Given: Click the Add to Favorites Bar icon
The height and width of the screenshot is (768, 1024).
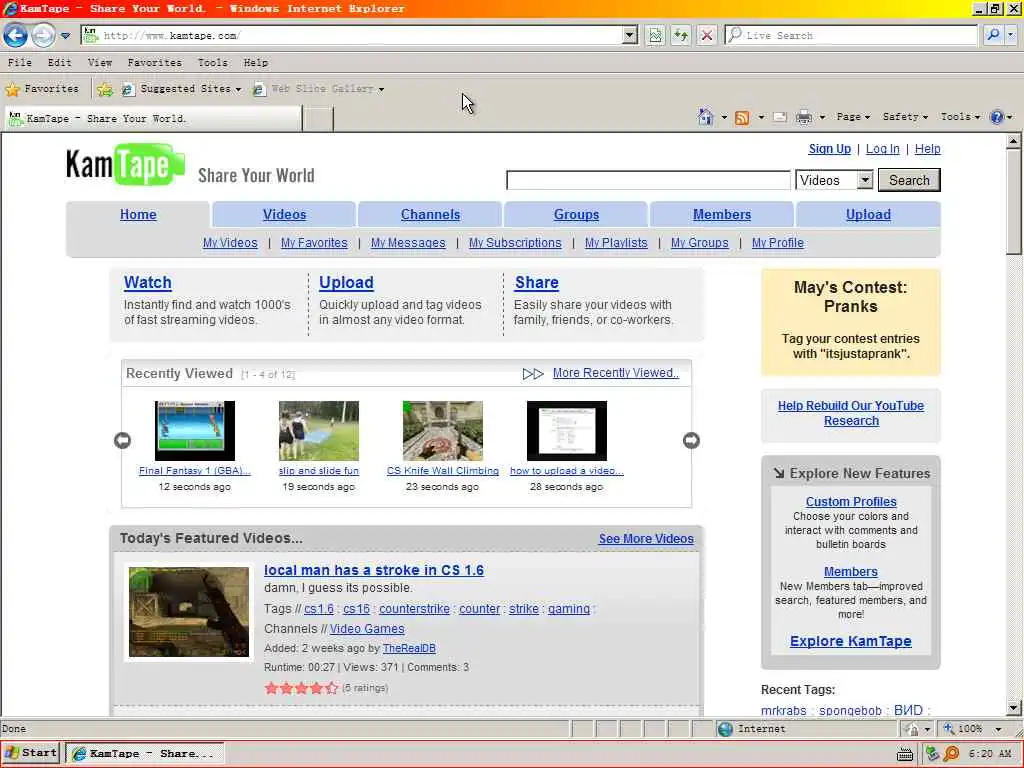Looking at the screenshot, I should click(x=104, y=89).
